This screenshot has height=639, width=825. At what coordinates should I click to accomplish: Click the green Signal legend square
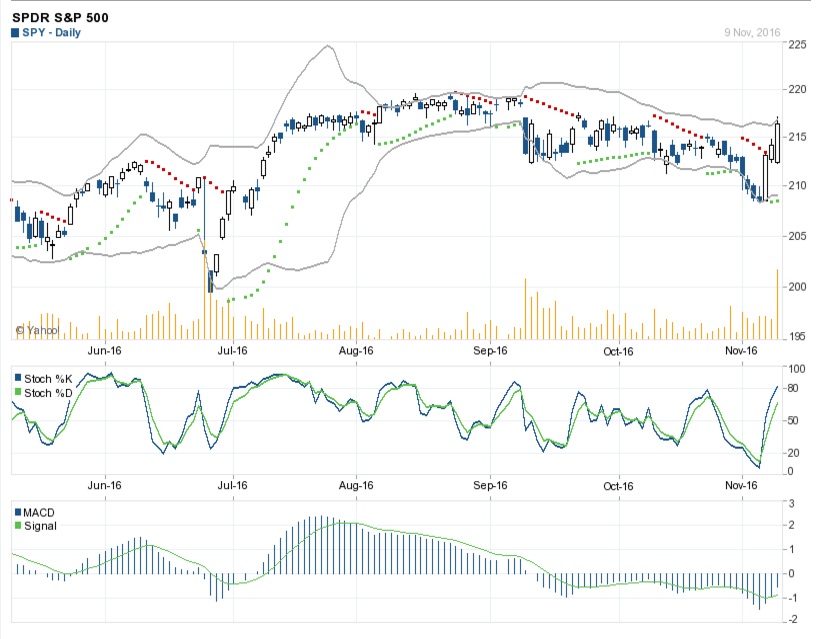coord(18,525)
